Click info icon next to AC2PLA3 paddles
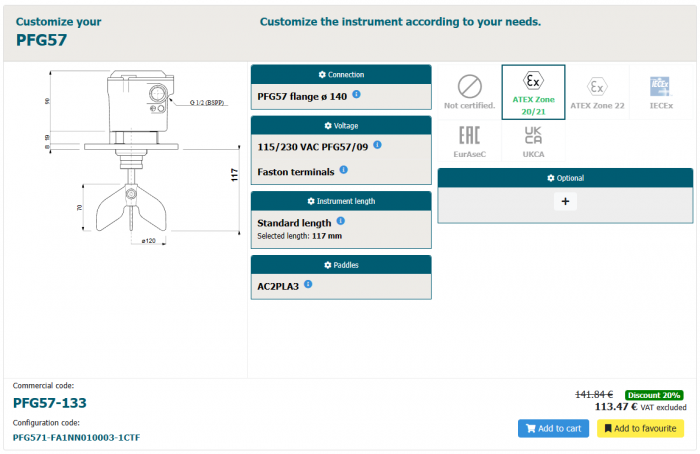Viewport: 700px width, 454px height. 308,284
